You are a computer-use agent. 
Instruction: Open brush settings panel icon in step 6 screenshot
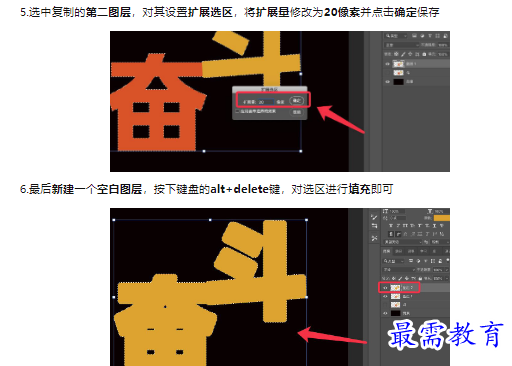coord(374,217)
